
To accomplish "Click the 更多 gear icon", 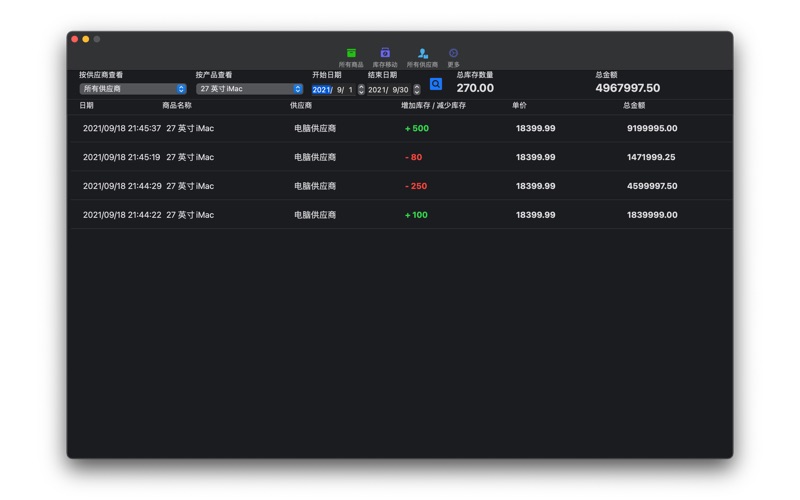I will [453, 54].
